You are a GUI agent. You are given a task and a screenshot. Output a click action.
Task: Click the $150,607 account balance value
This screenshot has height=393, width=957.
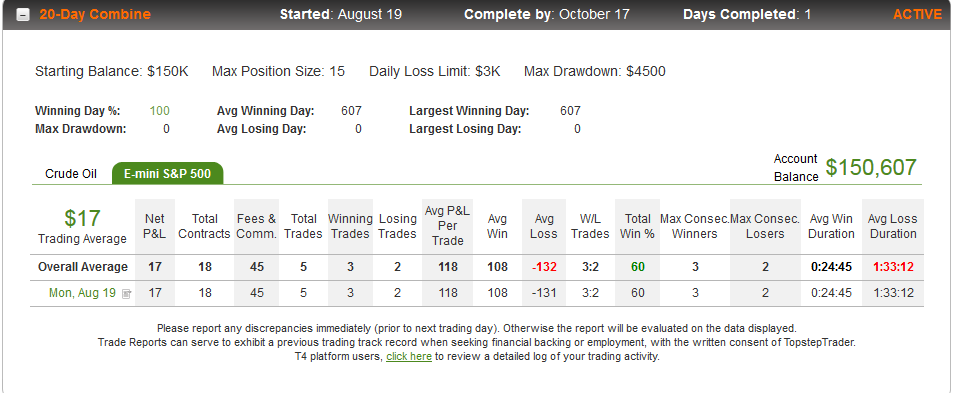point(871,167)
